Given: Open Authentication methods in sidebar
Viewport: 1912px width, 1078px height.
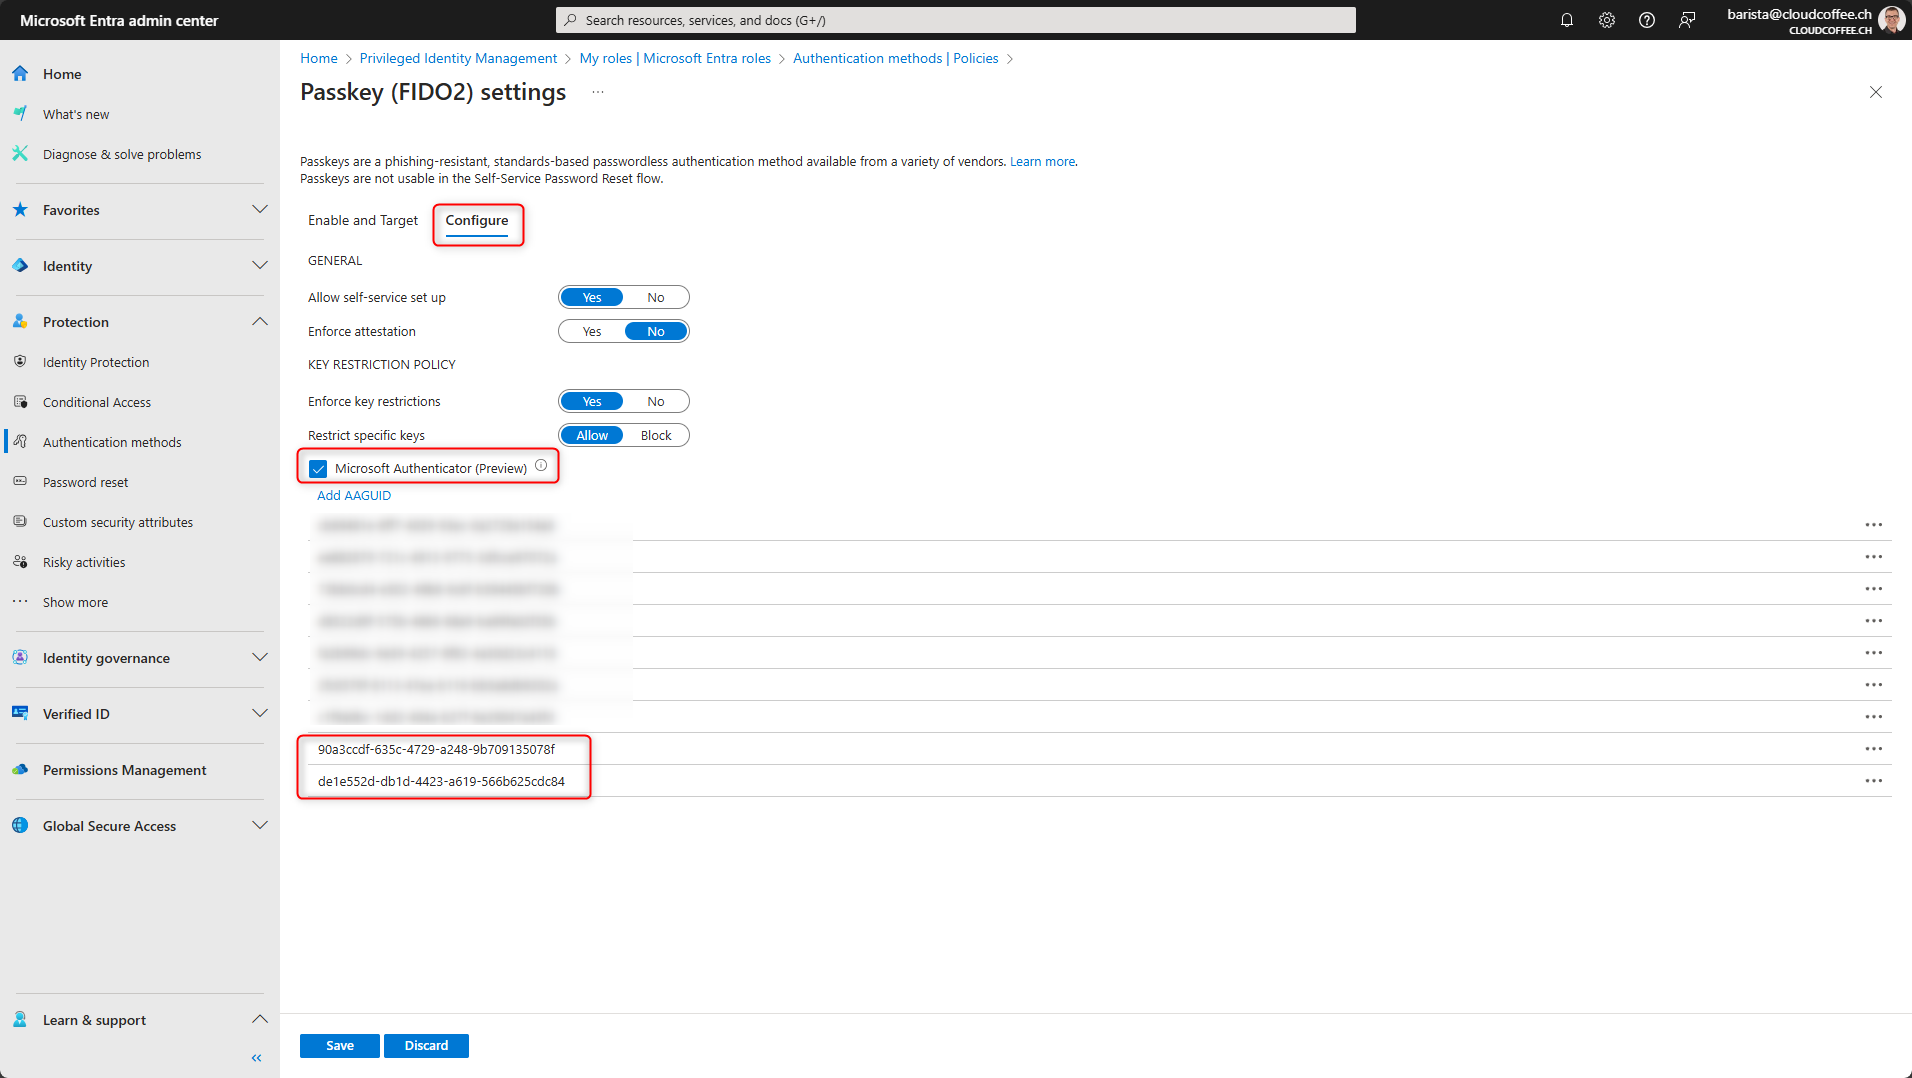Looking at the screenshot, I should [112, 442].
